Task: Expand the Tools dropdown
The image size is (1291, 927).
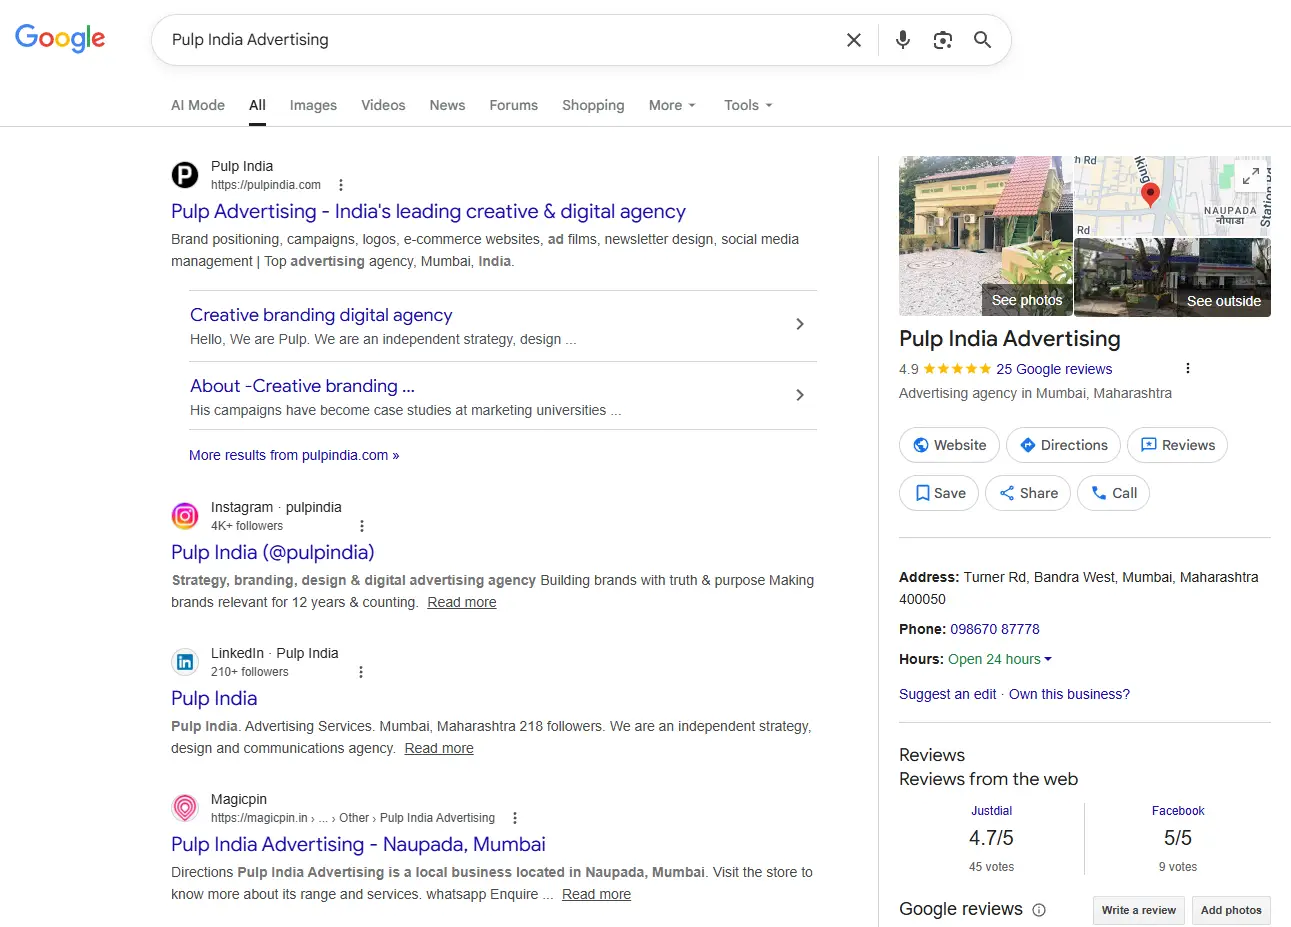Action: (x=748, y=105)
